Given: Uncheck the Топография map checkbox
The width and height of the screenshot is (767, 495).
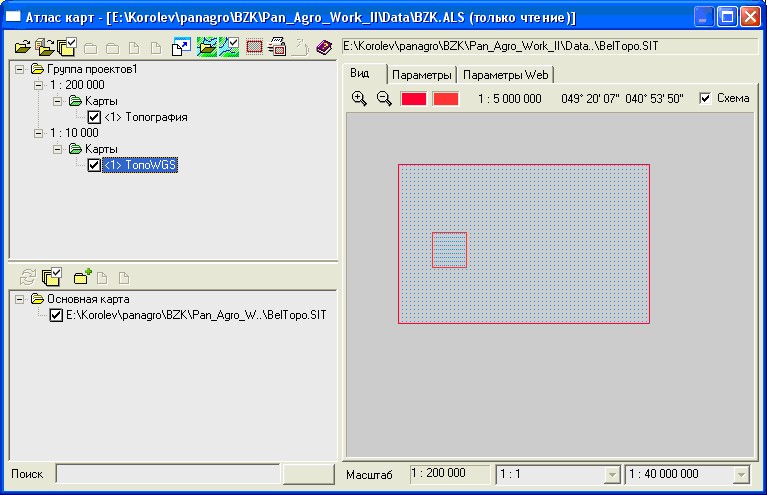Looking at the screenshot, I should coord(95,117).
